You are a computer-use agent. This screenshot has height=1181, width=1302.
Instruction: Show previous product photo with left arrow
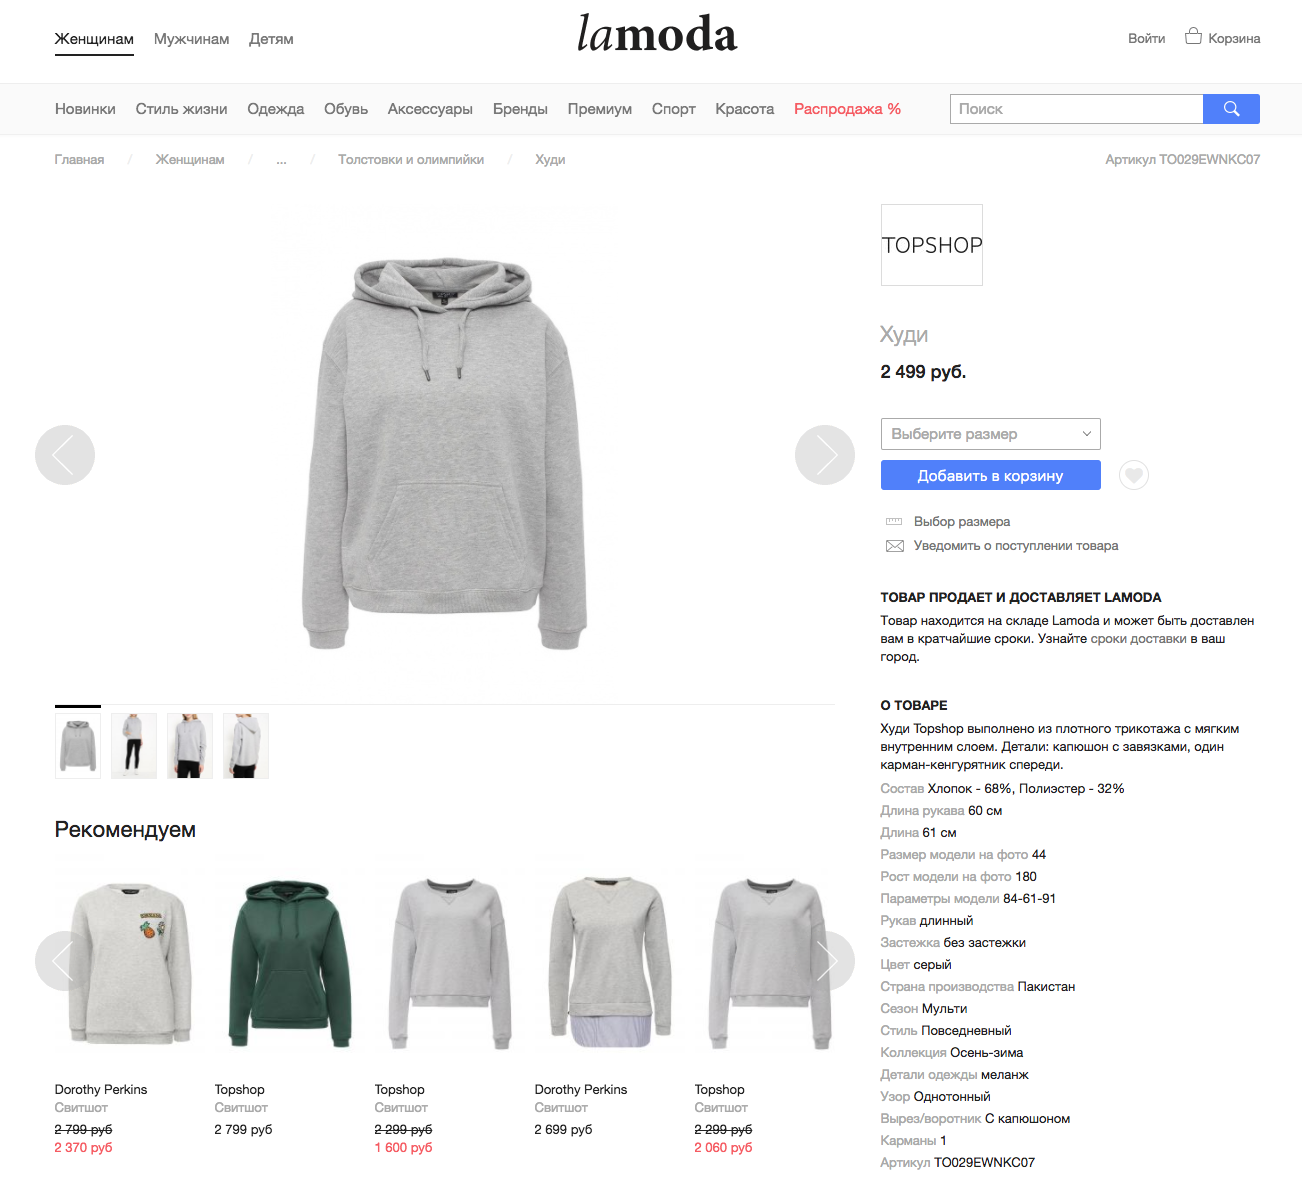pos(65,455)
